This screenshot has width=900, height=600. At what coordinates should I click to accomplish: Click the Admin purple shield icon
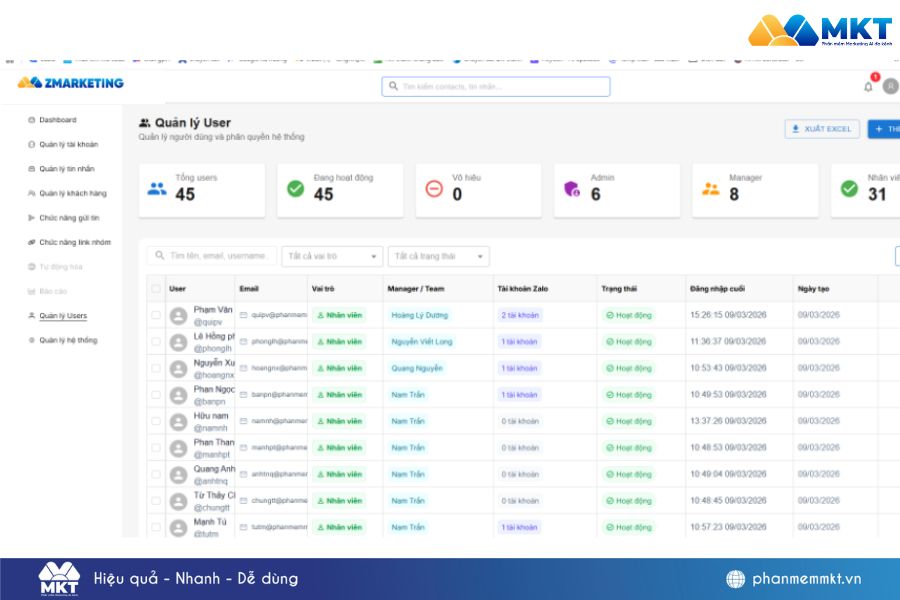572,188
